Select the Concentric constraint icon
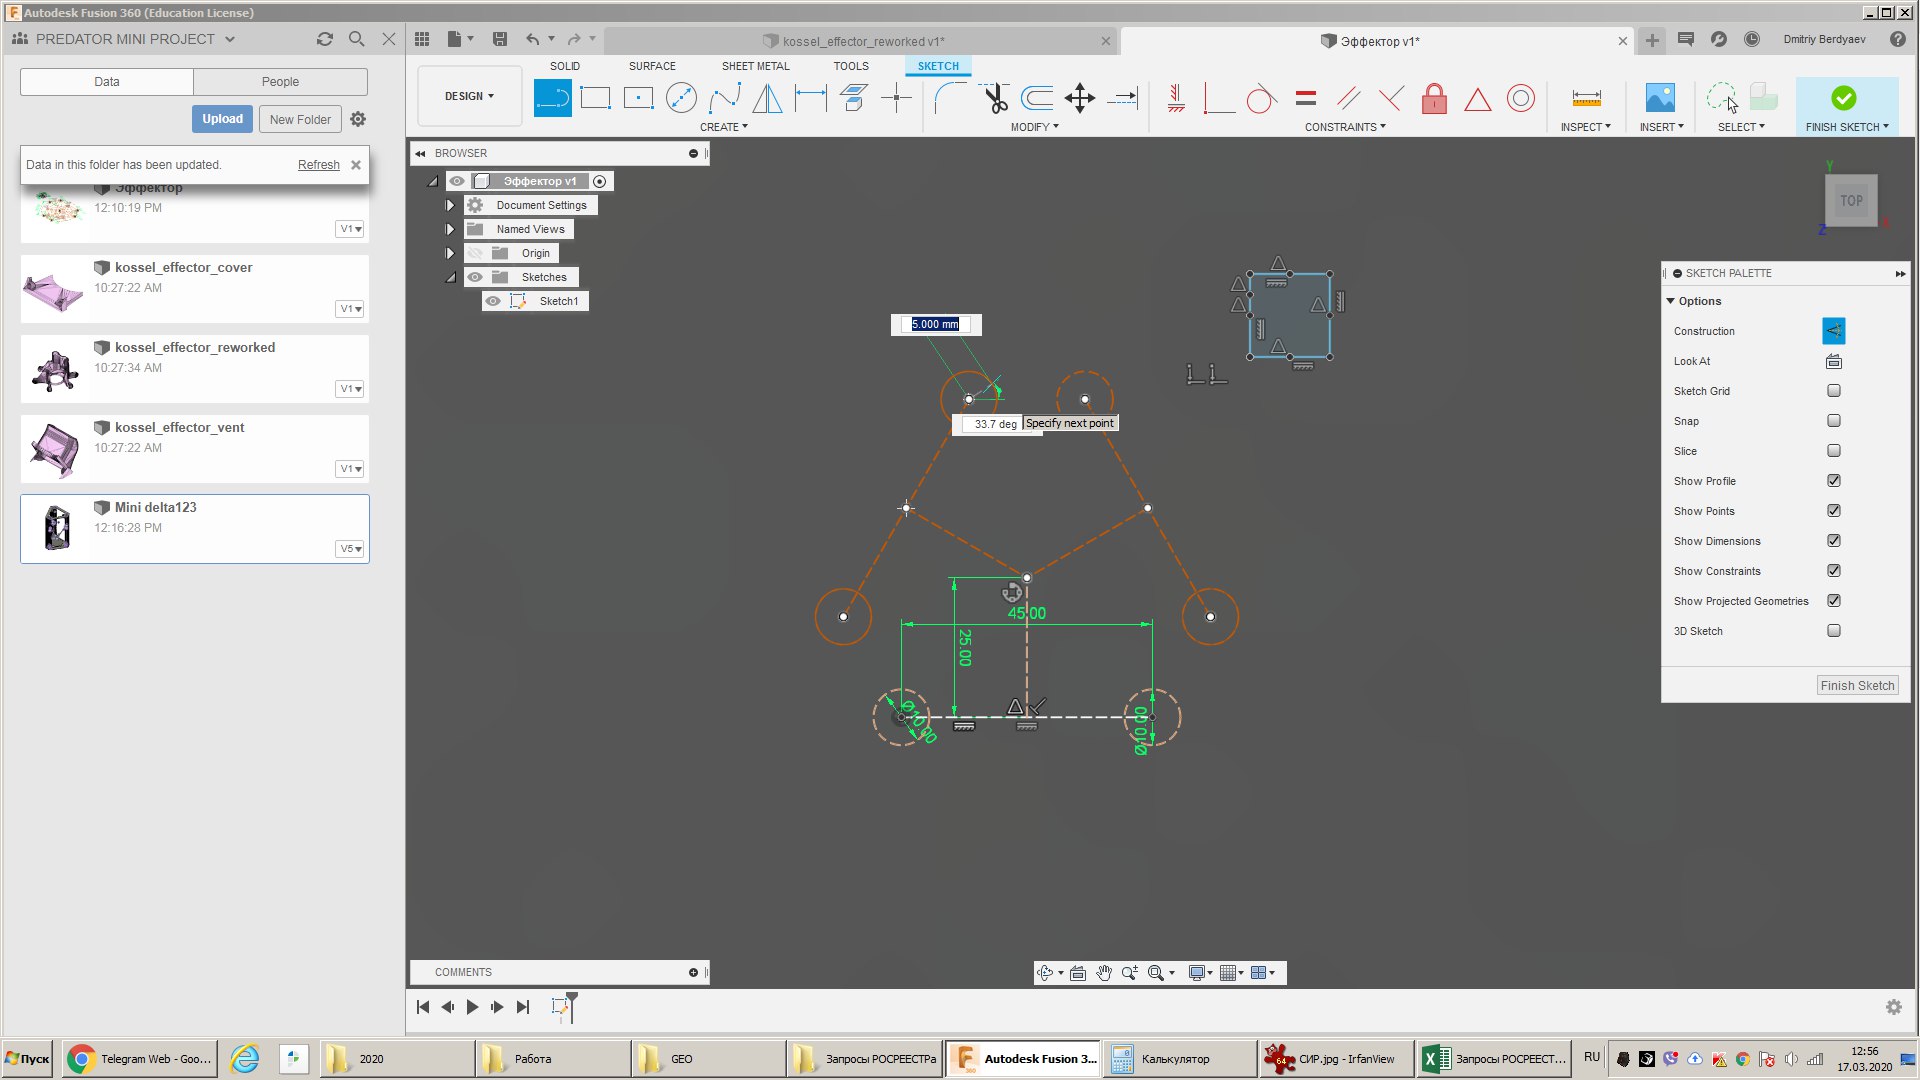Viewport: 1920px width, 1080px height. [1520, 98]
